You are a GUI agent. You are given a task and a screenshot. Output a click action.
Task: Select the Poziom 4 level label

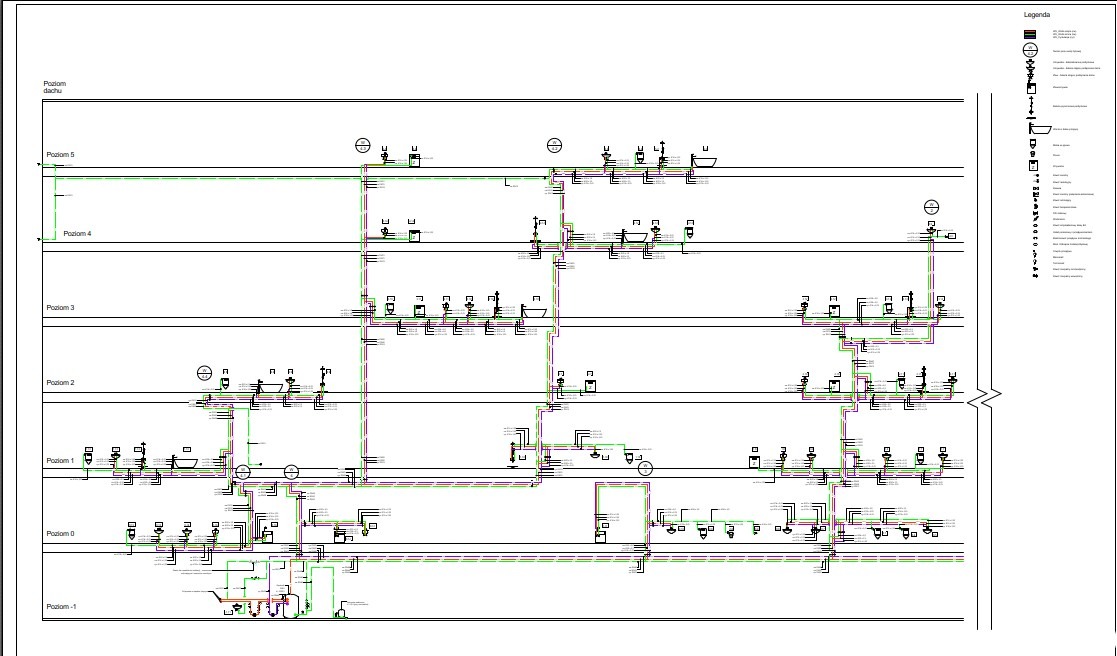pyautogui.click(x=77, y=233)
